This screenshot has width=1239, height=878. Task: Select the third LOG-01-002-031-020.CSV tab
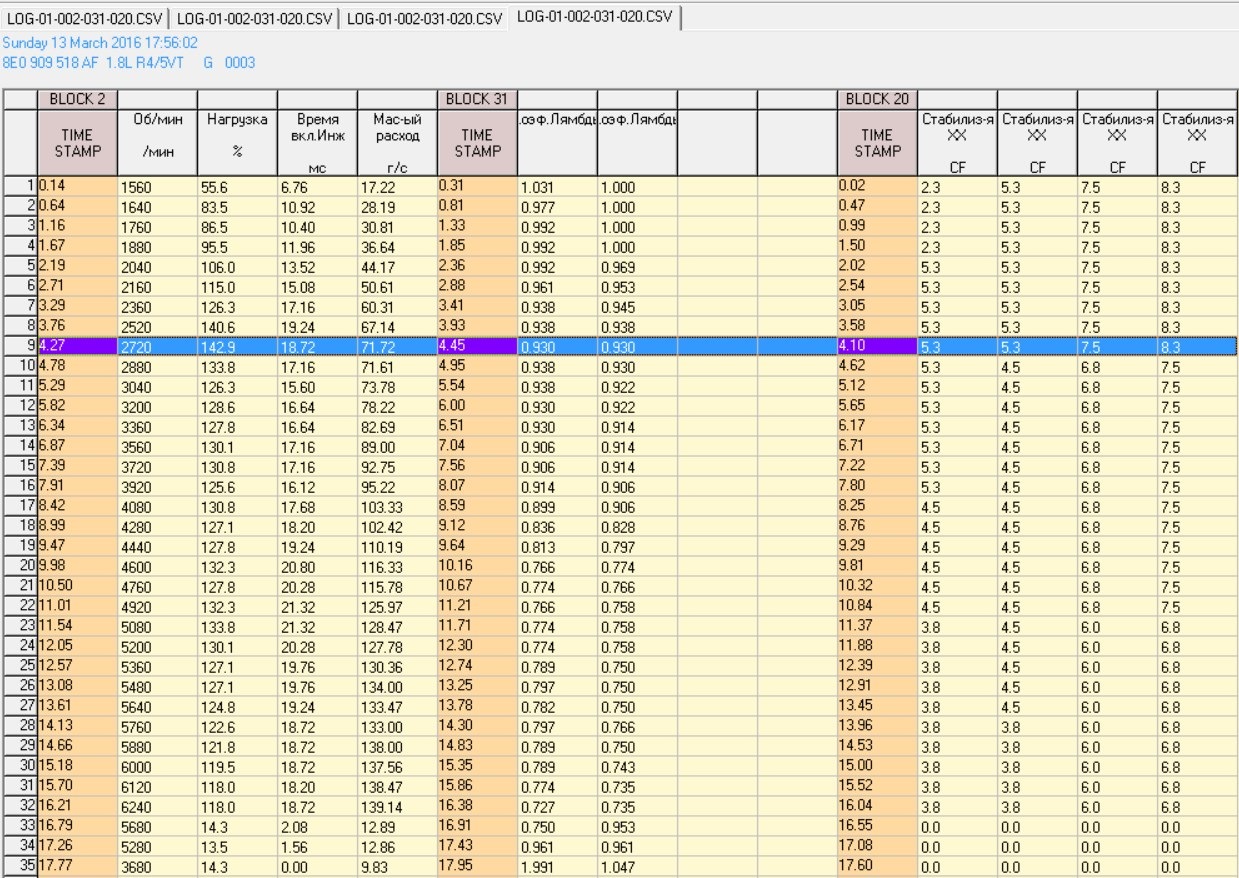(x=424, y=19)
